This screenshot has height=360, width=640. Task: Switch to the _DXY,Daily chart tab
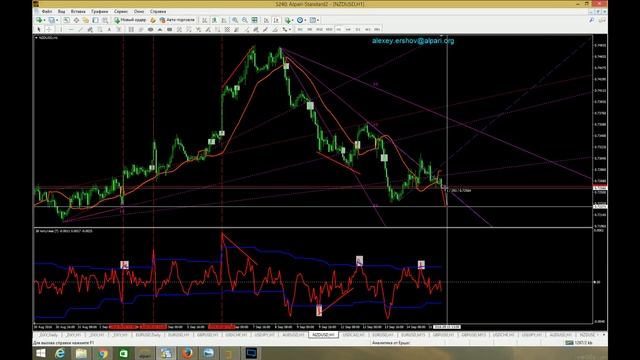click(49, 335)
